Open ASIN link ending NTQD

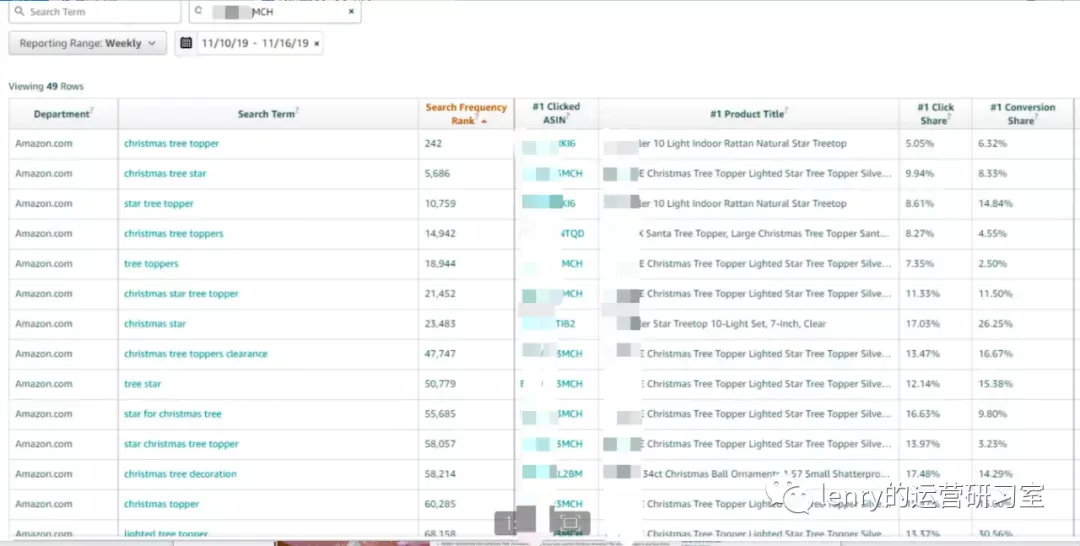pos(572,233)
